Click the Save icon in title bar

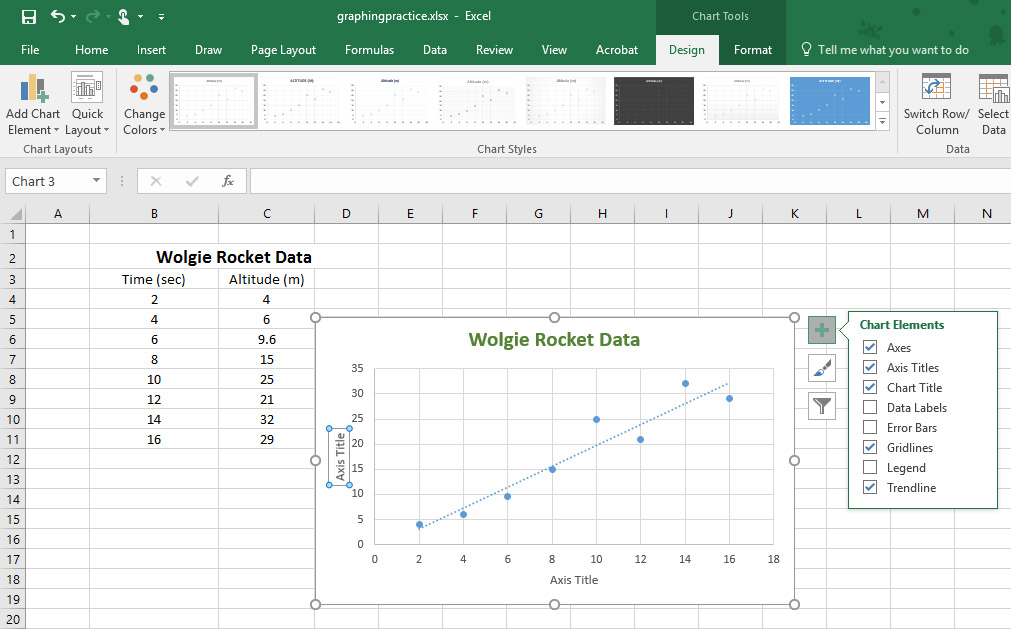pos(29,17)
